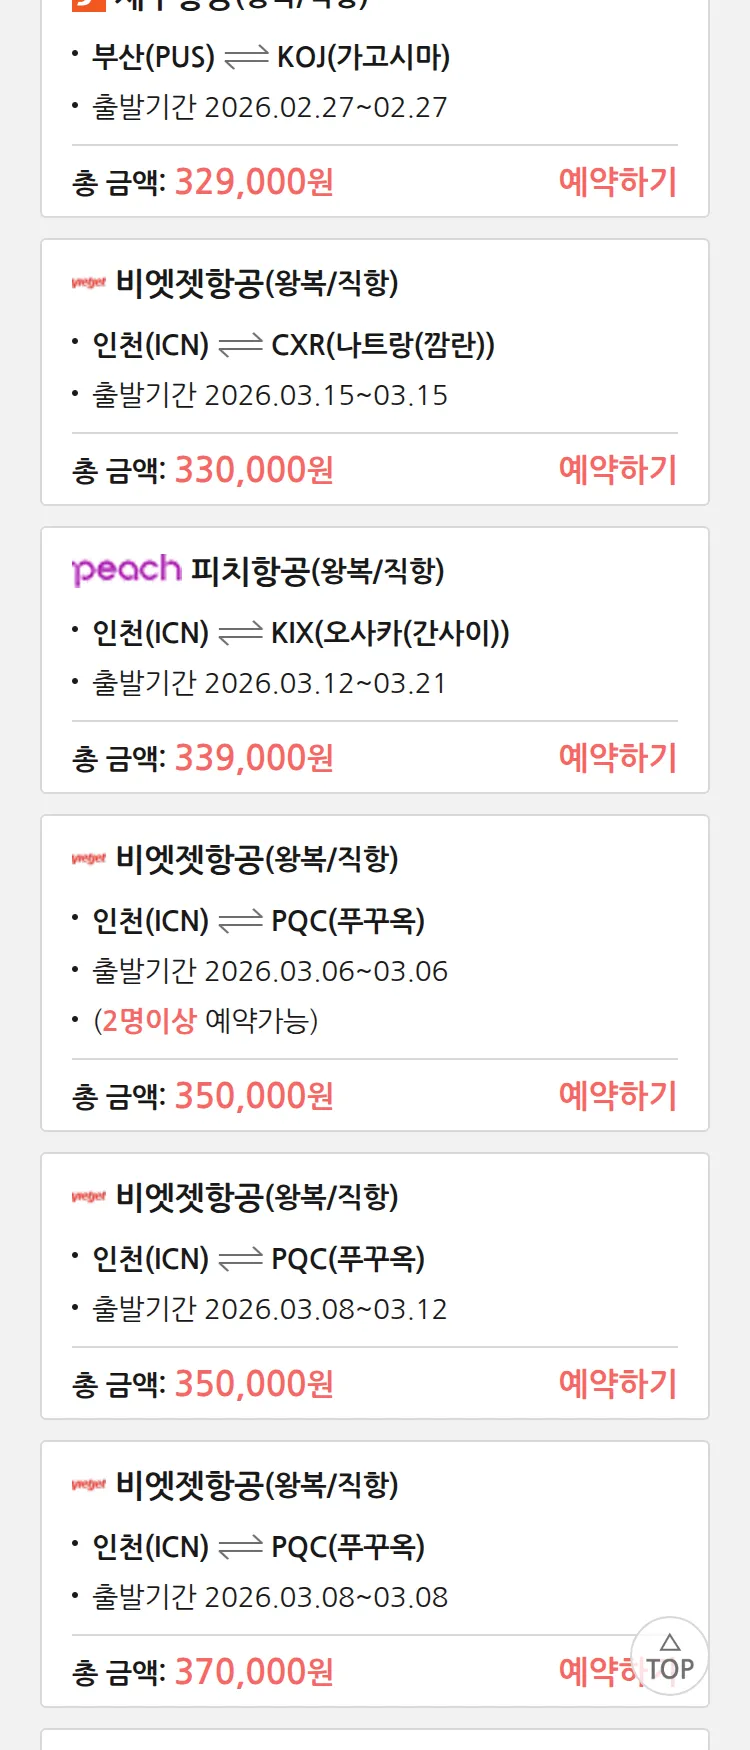Click the 출발기간 2026.03.12~03.21 date text
The image size is (750, 1750).
[x=269, y=683]
